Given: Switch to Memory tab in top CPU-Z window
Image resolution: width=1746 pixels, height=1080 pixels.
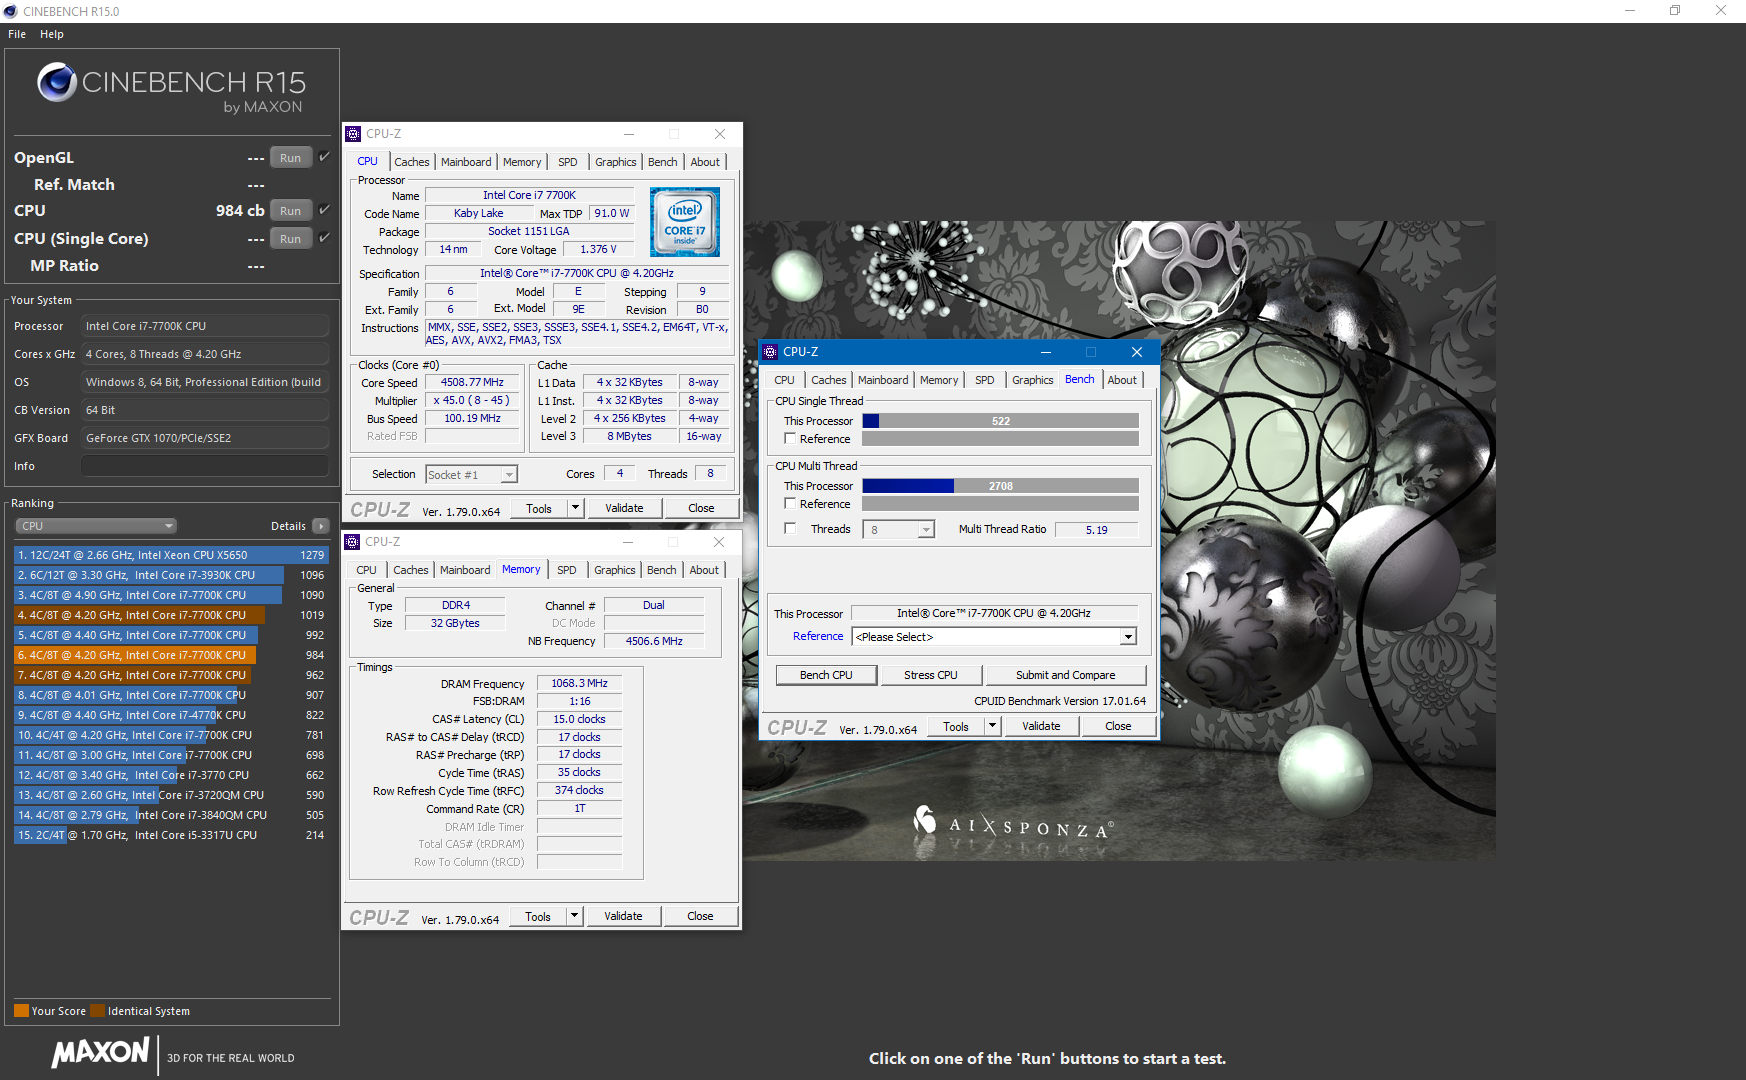Looking at the screenshot, I should coord(522,162).
